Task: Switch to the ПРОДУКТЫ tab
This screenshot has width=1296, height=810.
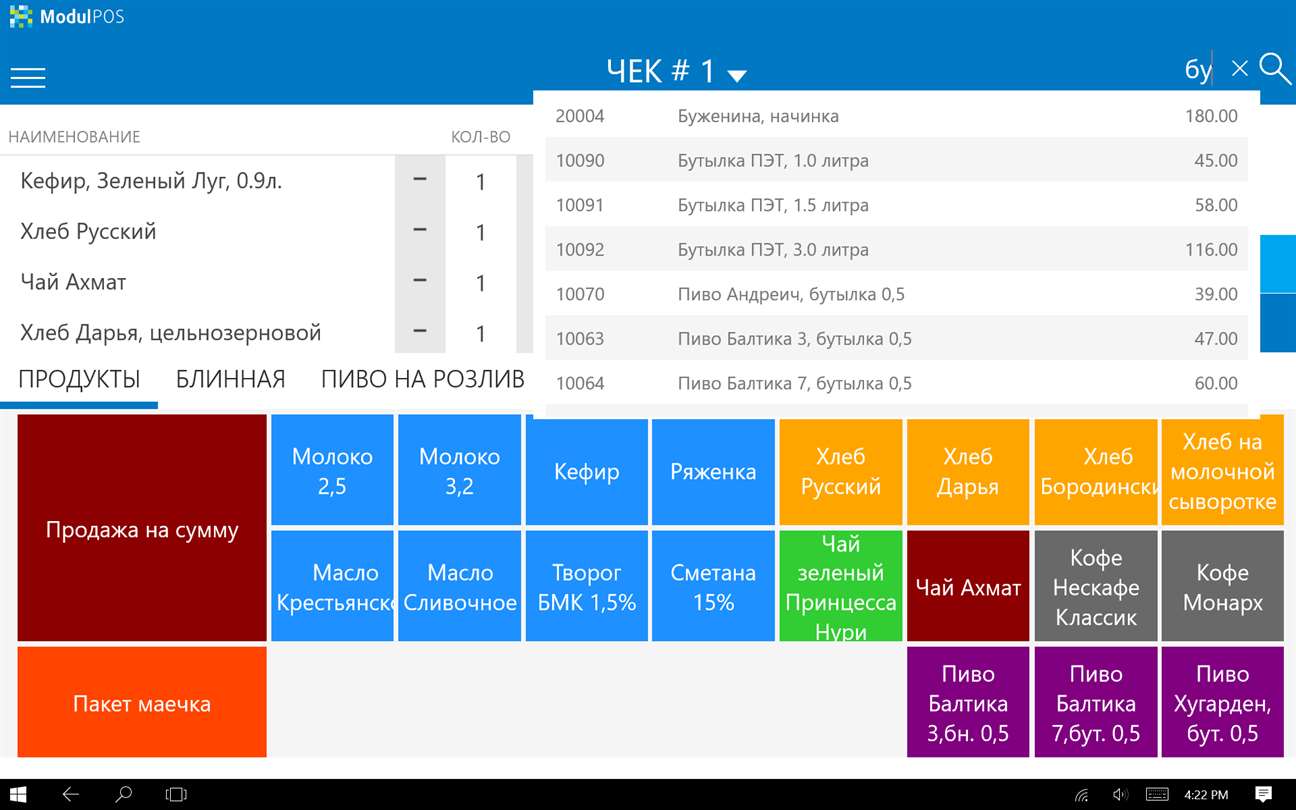Action: click(79, 380)
